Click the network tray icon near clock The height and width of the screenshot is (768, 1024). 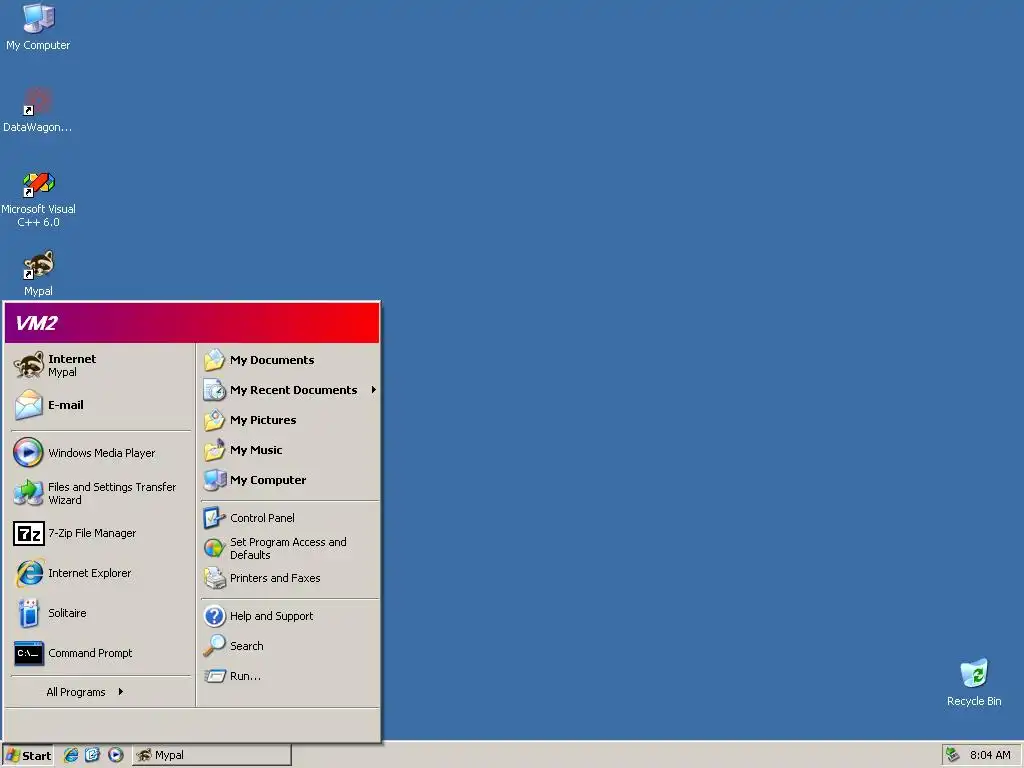click(953, 755)
